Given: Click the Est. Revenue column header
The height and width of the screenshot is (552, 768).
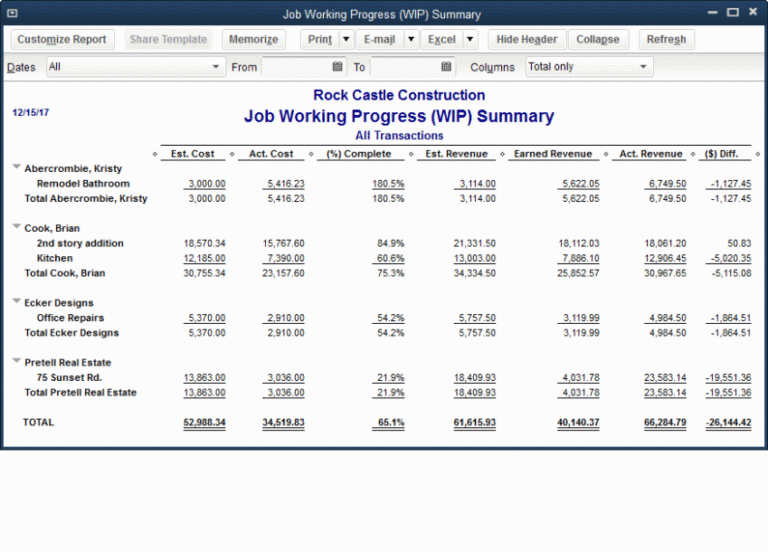Looking at the screenshot, I should pos(456,154).
